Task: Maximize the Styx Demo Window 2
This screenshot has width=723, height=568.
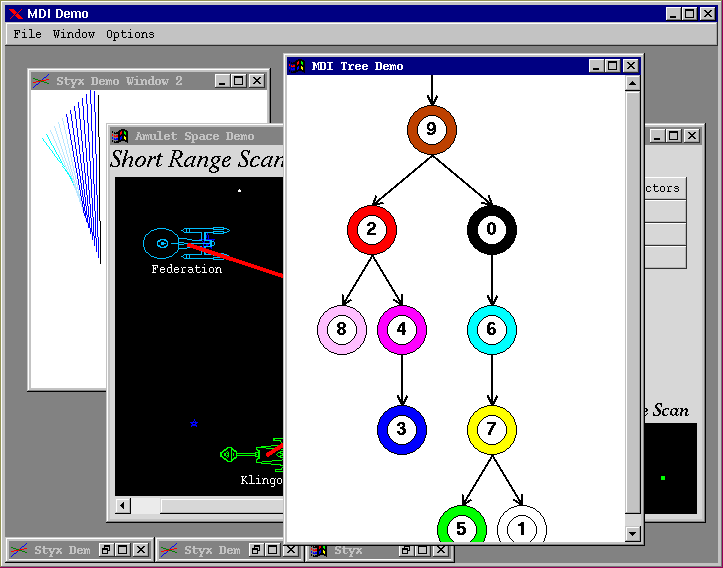Action: [x=239, y=81]
